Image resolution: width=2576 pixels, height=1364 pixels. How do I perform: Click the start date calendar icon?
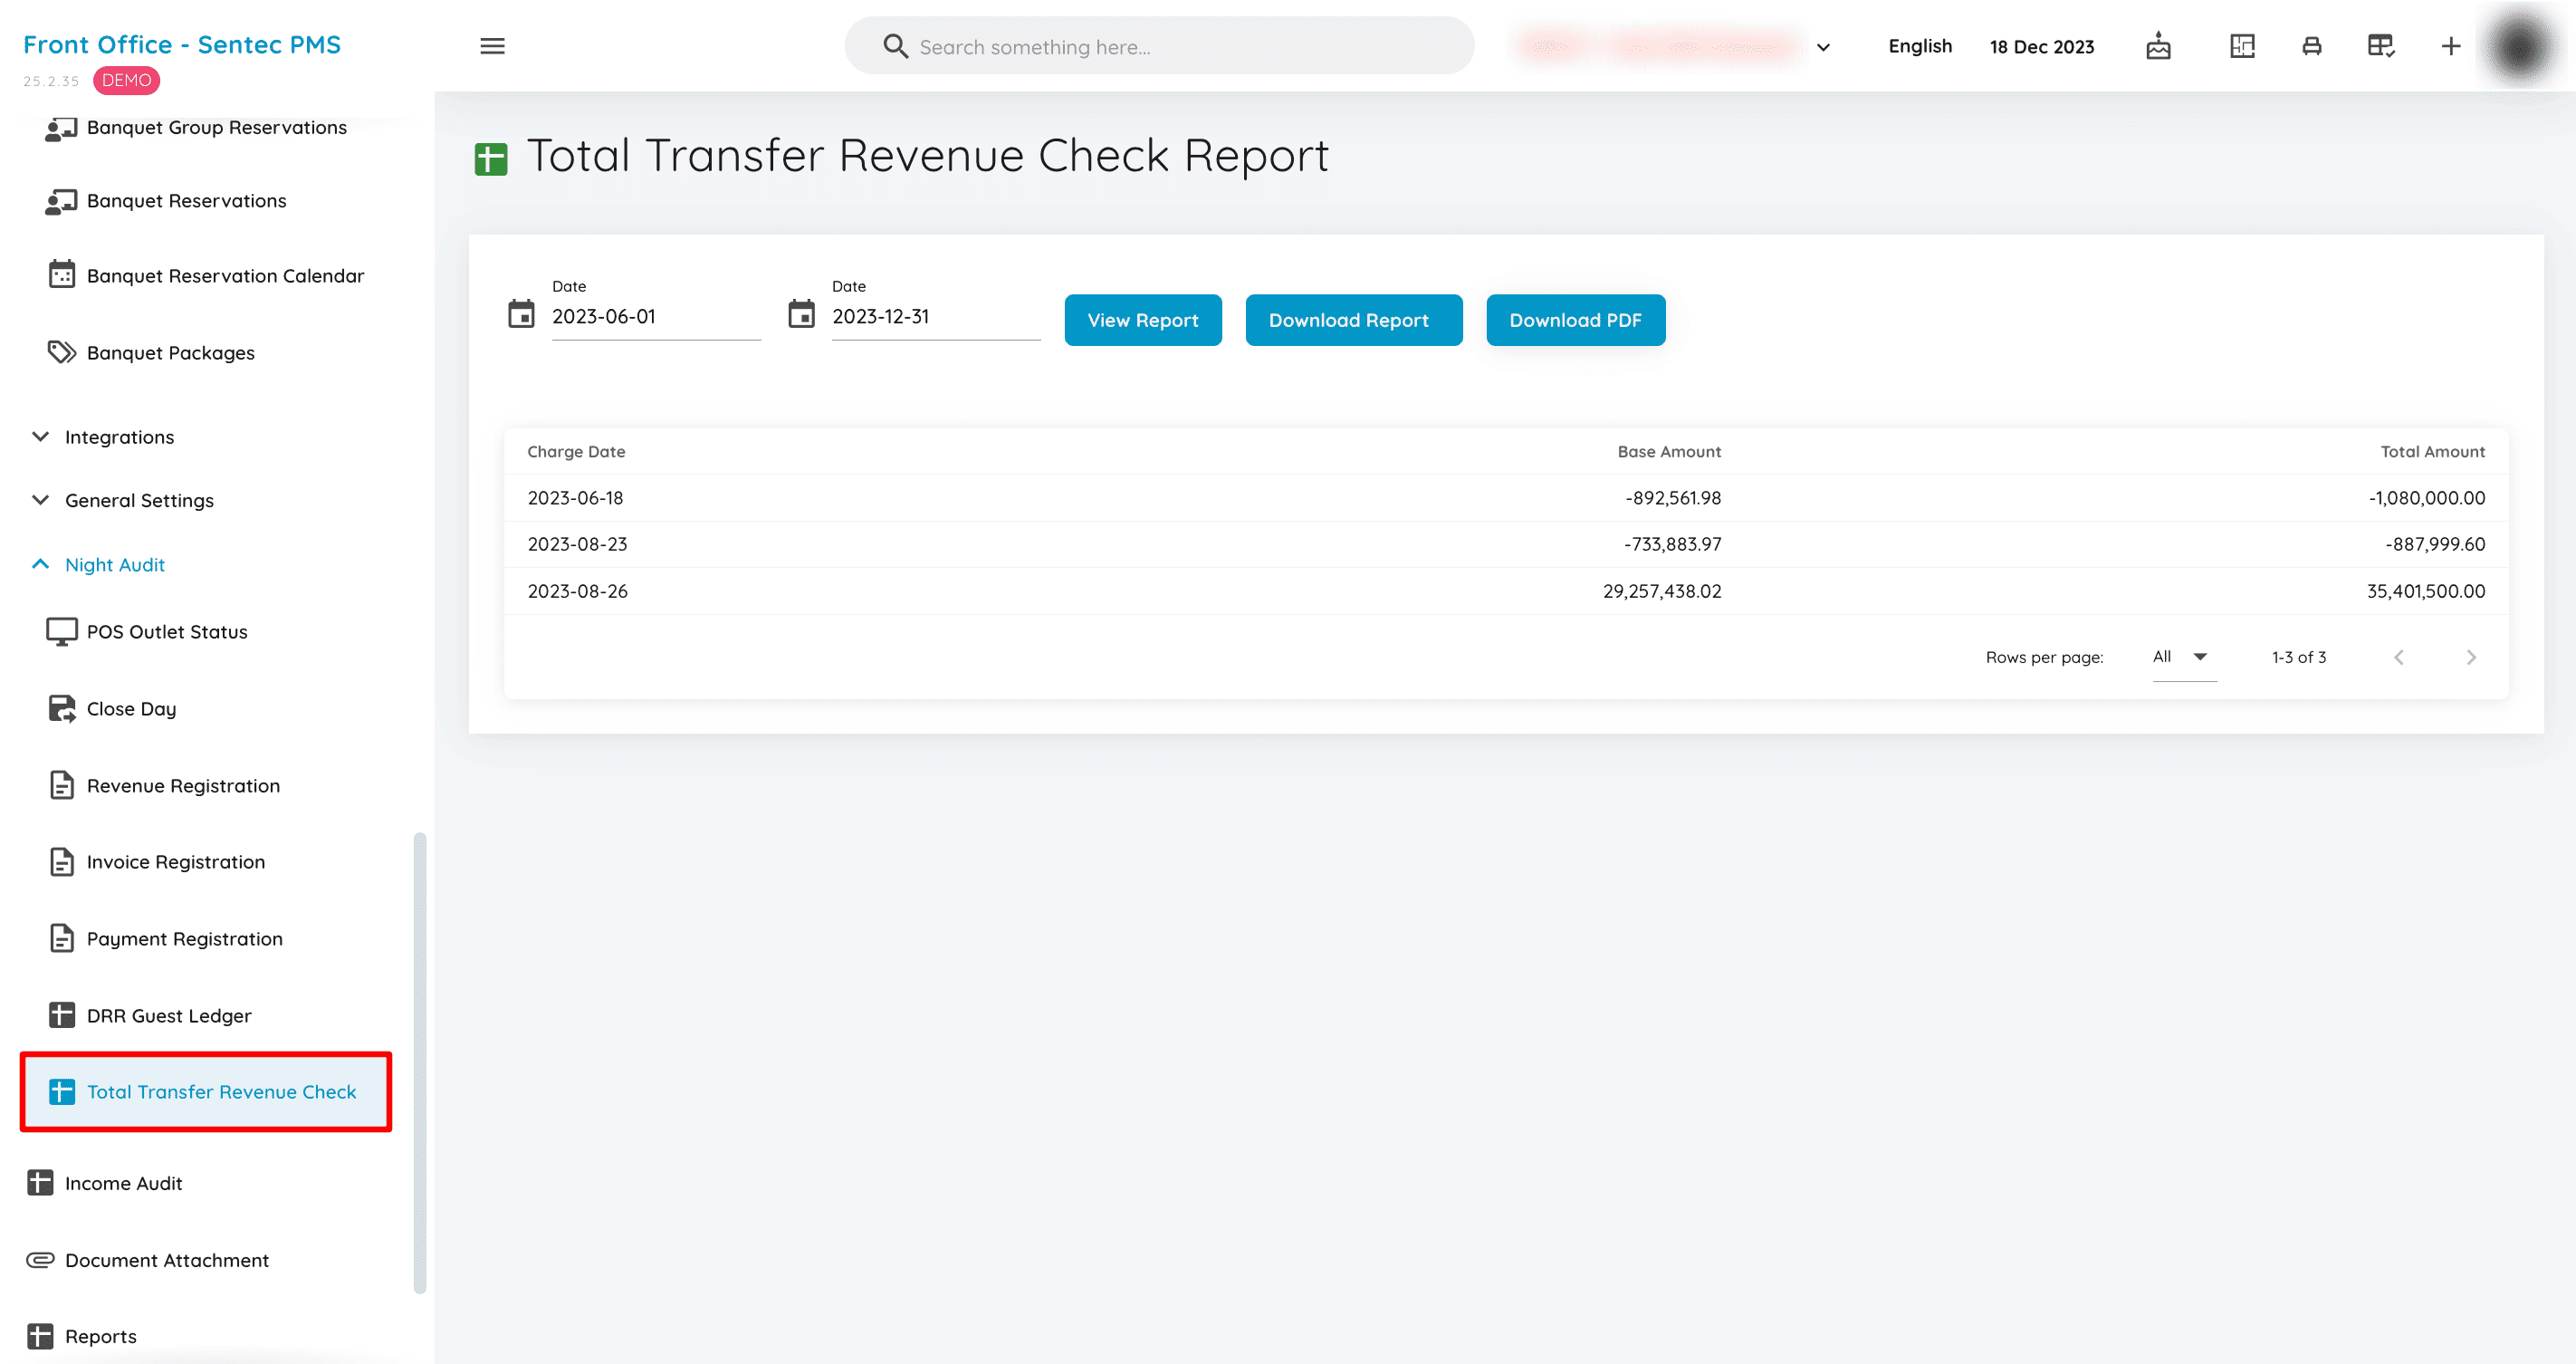(521, 314)
